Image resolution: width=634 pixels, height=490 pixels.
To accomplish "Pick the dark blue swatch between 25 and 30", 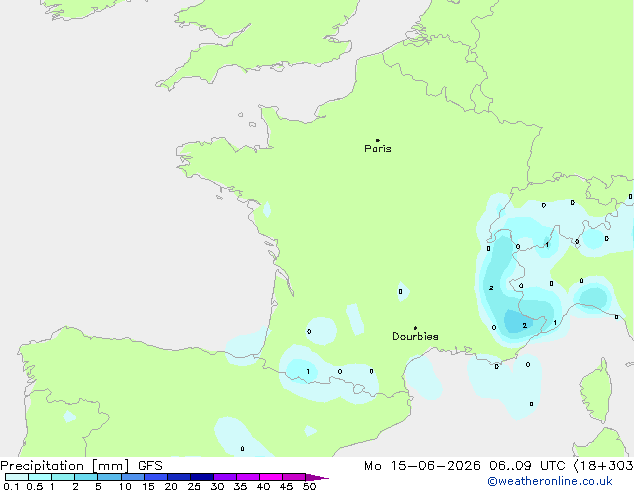I will [x=202, y=477].
